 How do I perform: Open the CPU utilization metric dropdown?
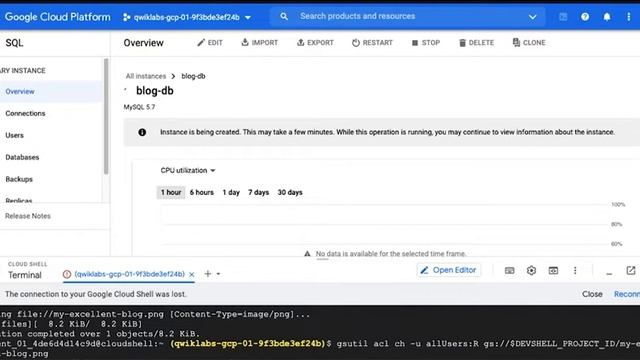coord(188,171)
